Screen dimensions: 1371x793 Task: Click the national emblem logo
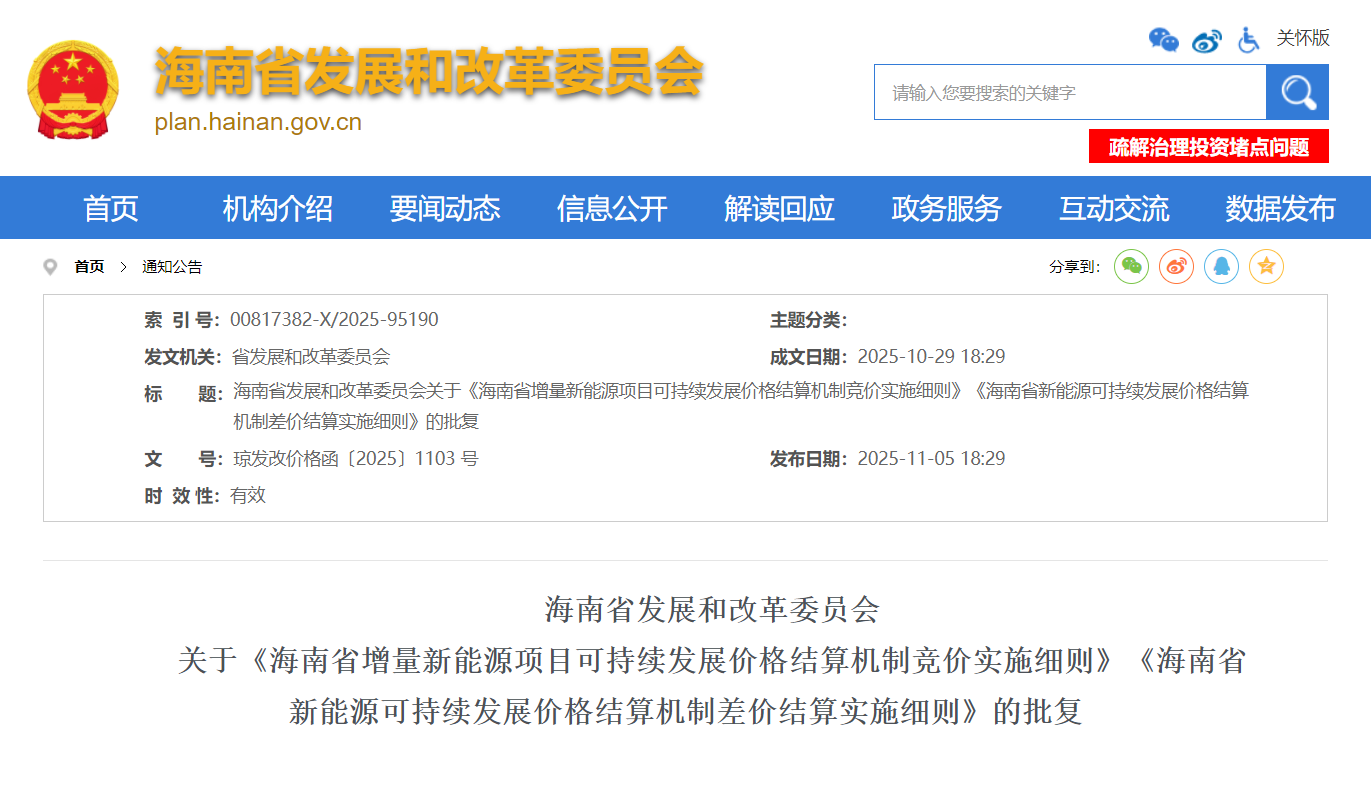coord(73,90)
